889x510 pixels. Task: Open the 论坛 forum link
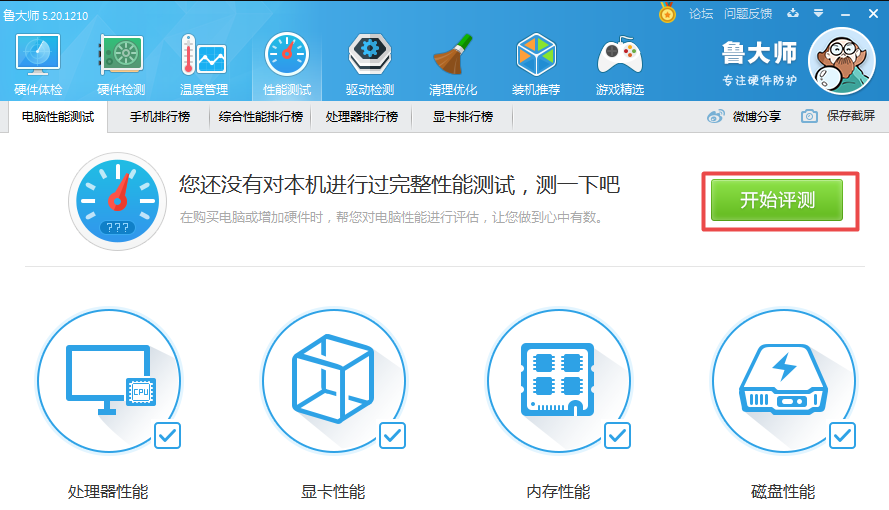coord(701,14)
